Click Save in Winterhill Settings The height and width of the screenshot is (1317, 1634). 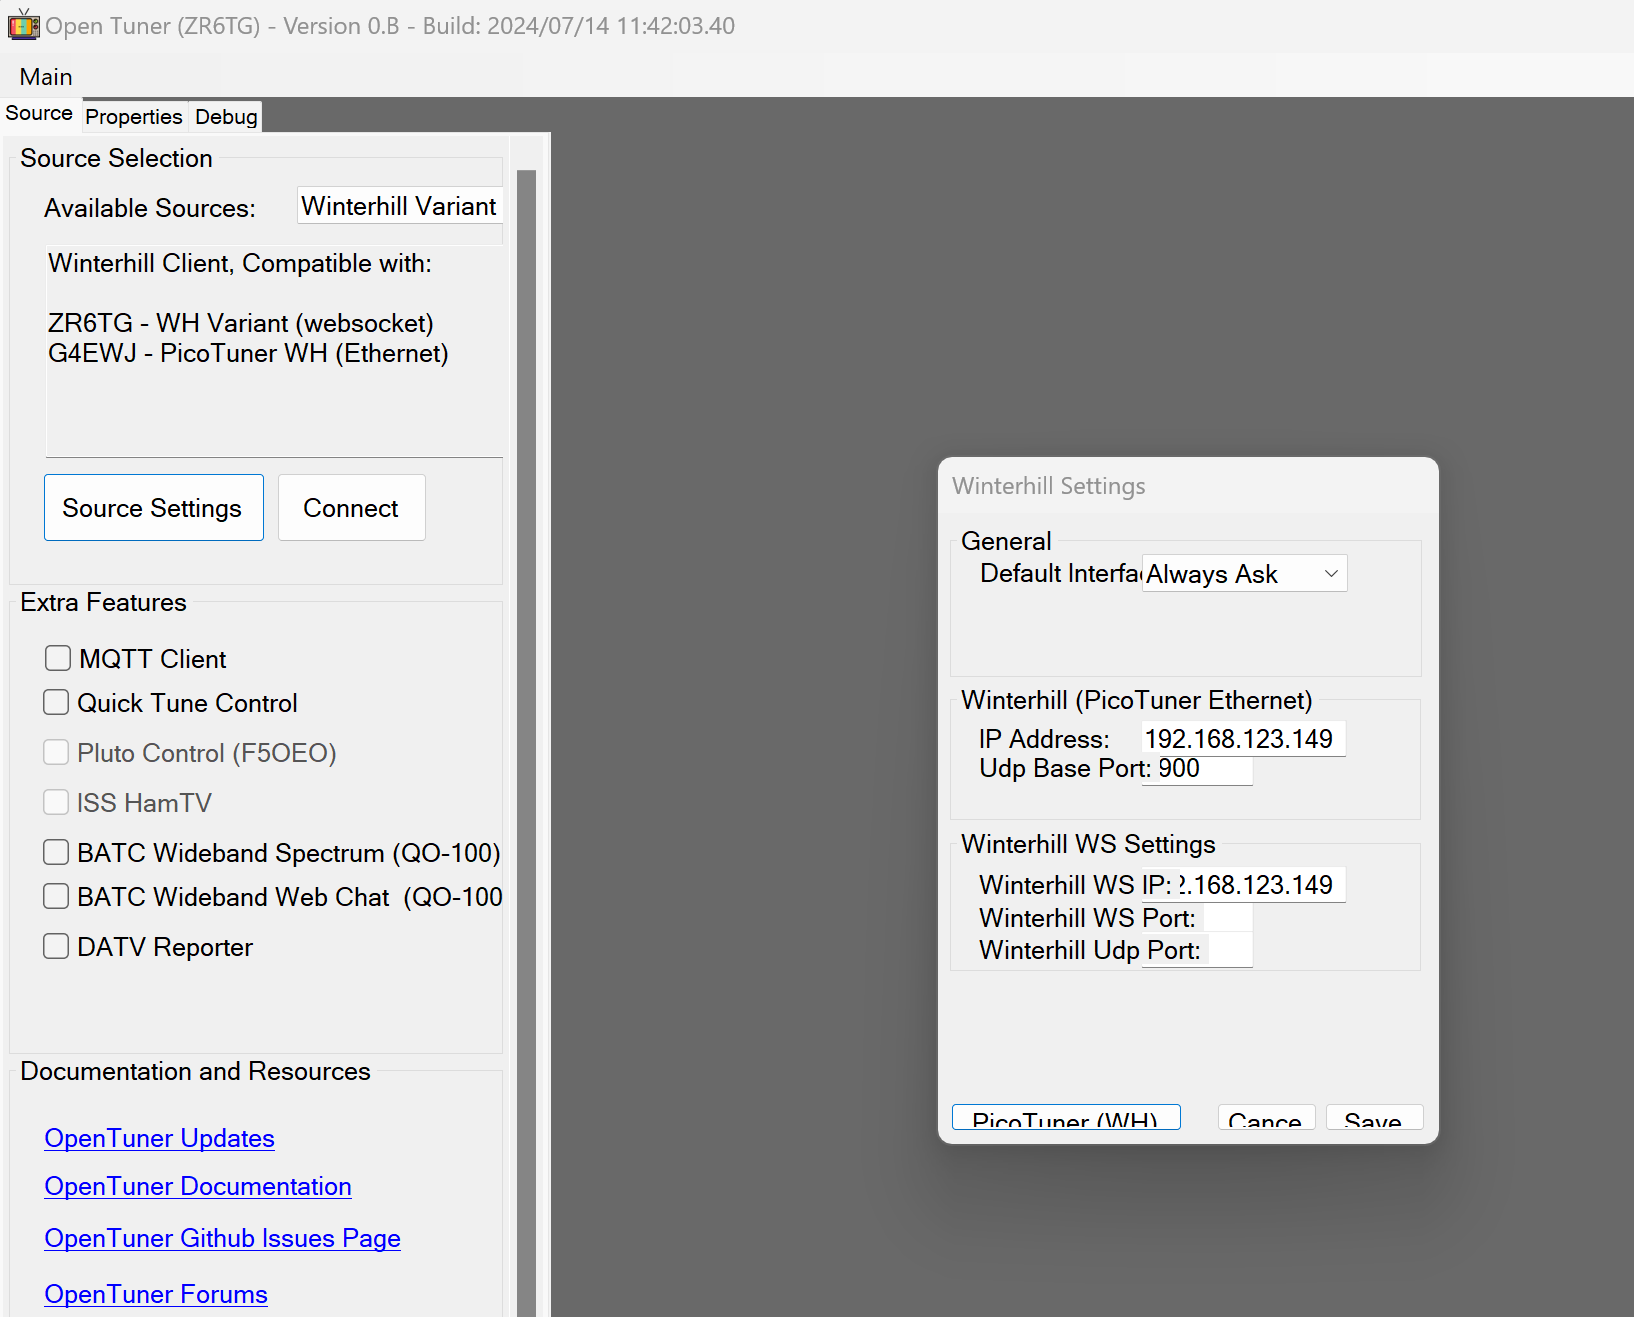tap(1374, 1118)
